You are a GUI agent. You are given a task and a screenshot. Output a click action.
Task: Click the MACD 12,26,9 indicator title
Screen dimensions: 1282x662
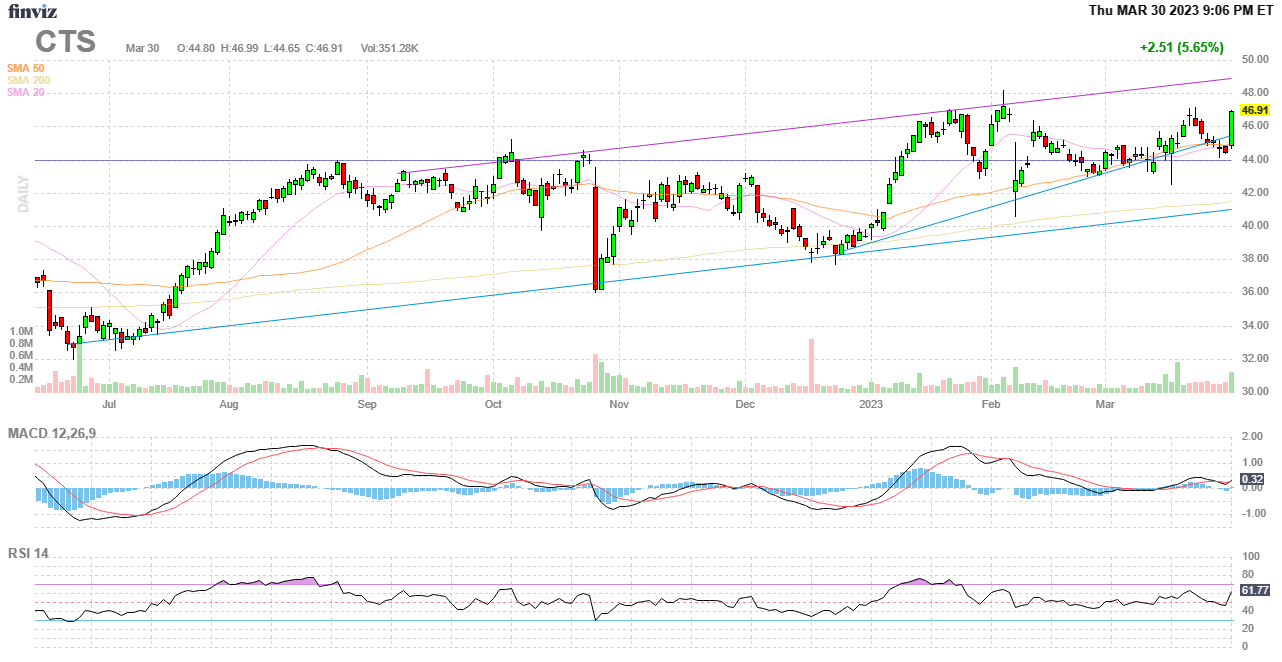pyautogui.click(x=59, y=433)
